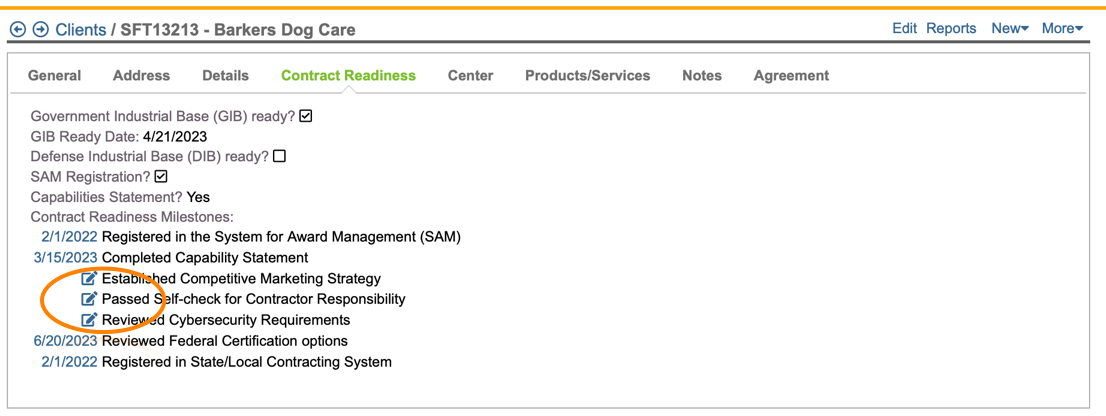Click the 3/15/2023 Completed Capability Statement date
The image size is (1106, 416).
coord(65,258)
